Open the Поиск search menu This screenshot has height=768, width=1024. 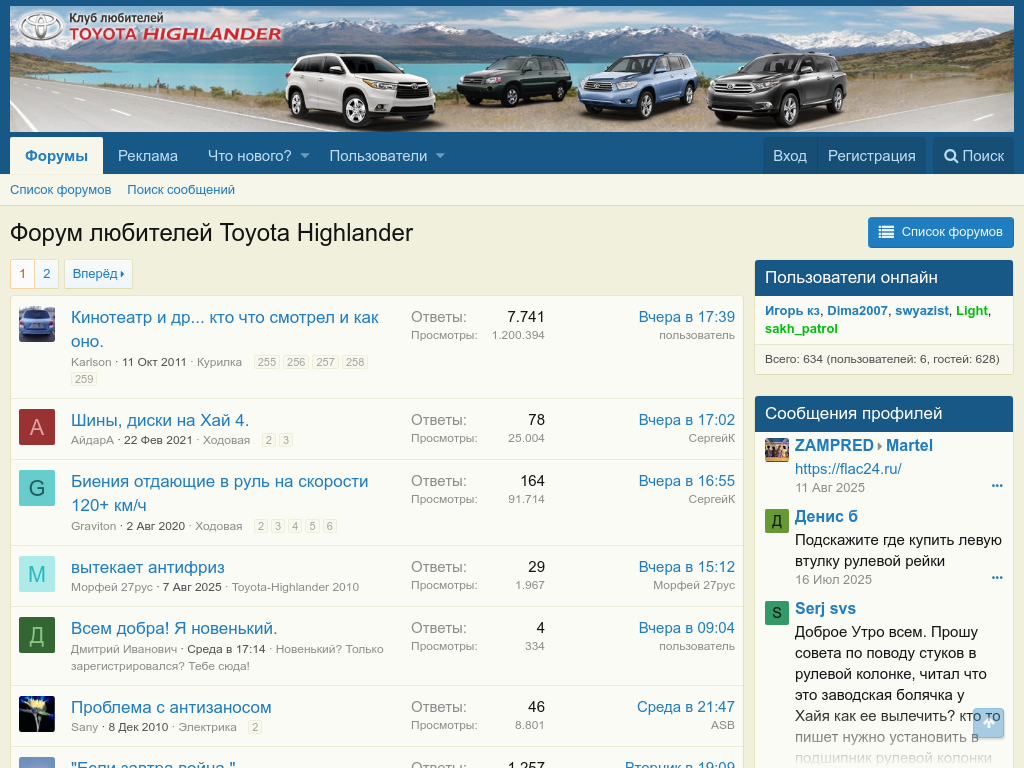[x=974, y=156]
